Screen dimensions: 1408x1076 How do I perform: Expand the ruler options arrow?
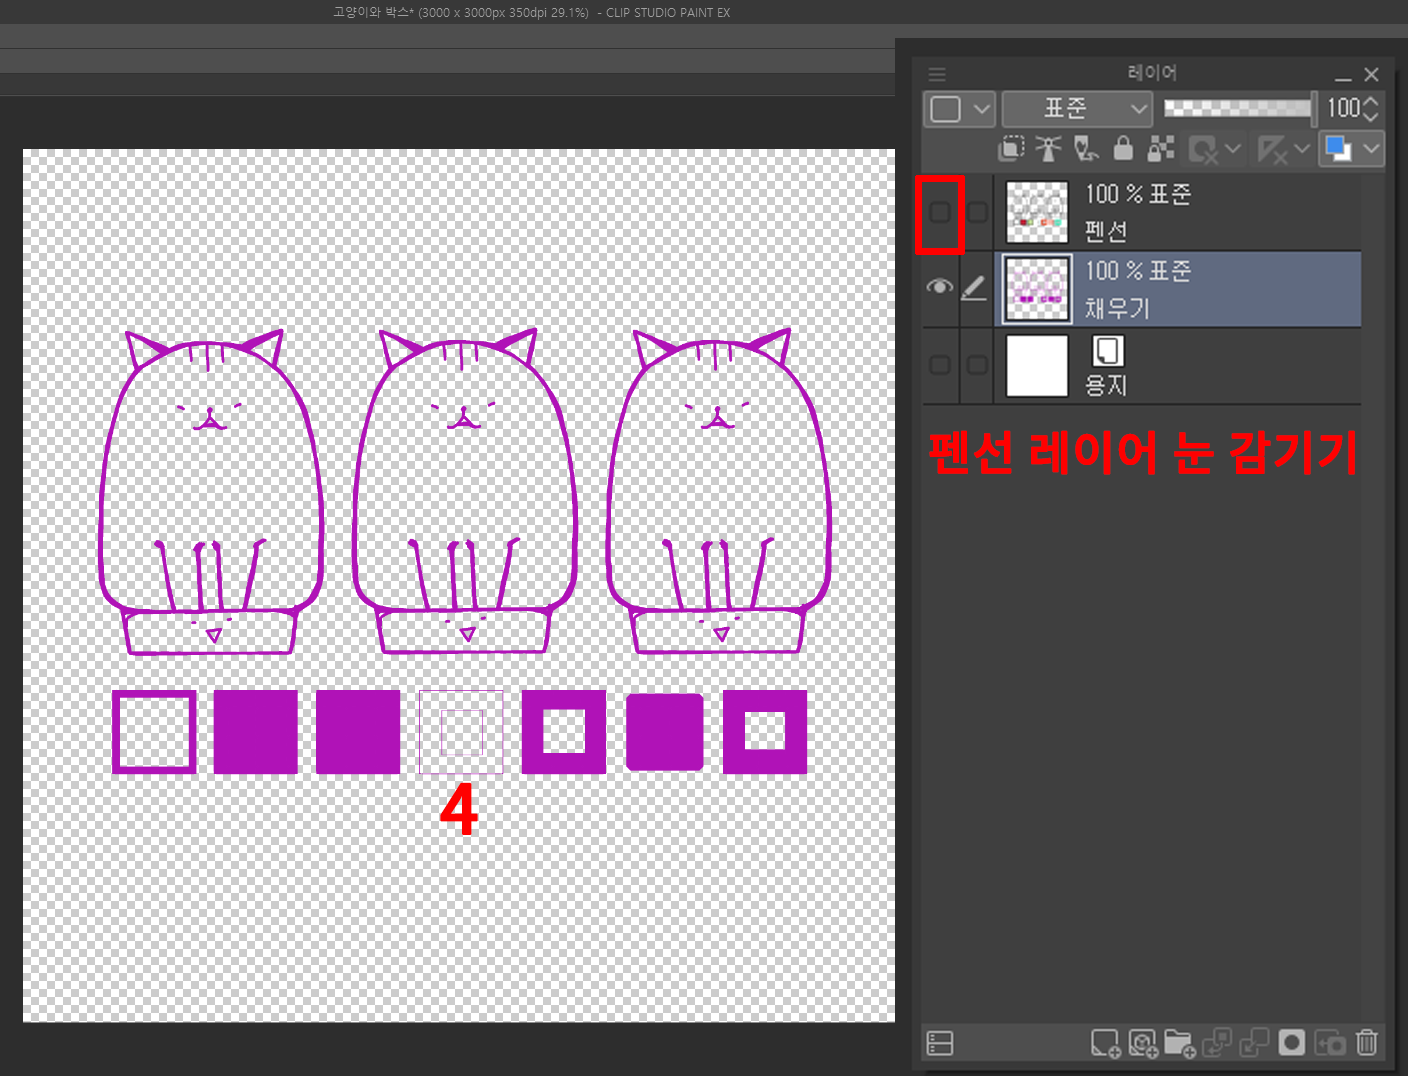1301,149
